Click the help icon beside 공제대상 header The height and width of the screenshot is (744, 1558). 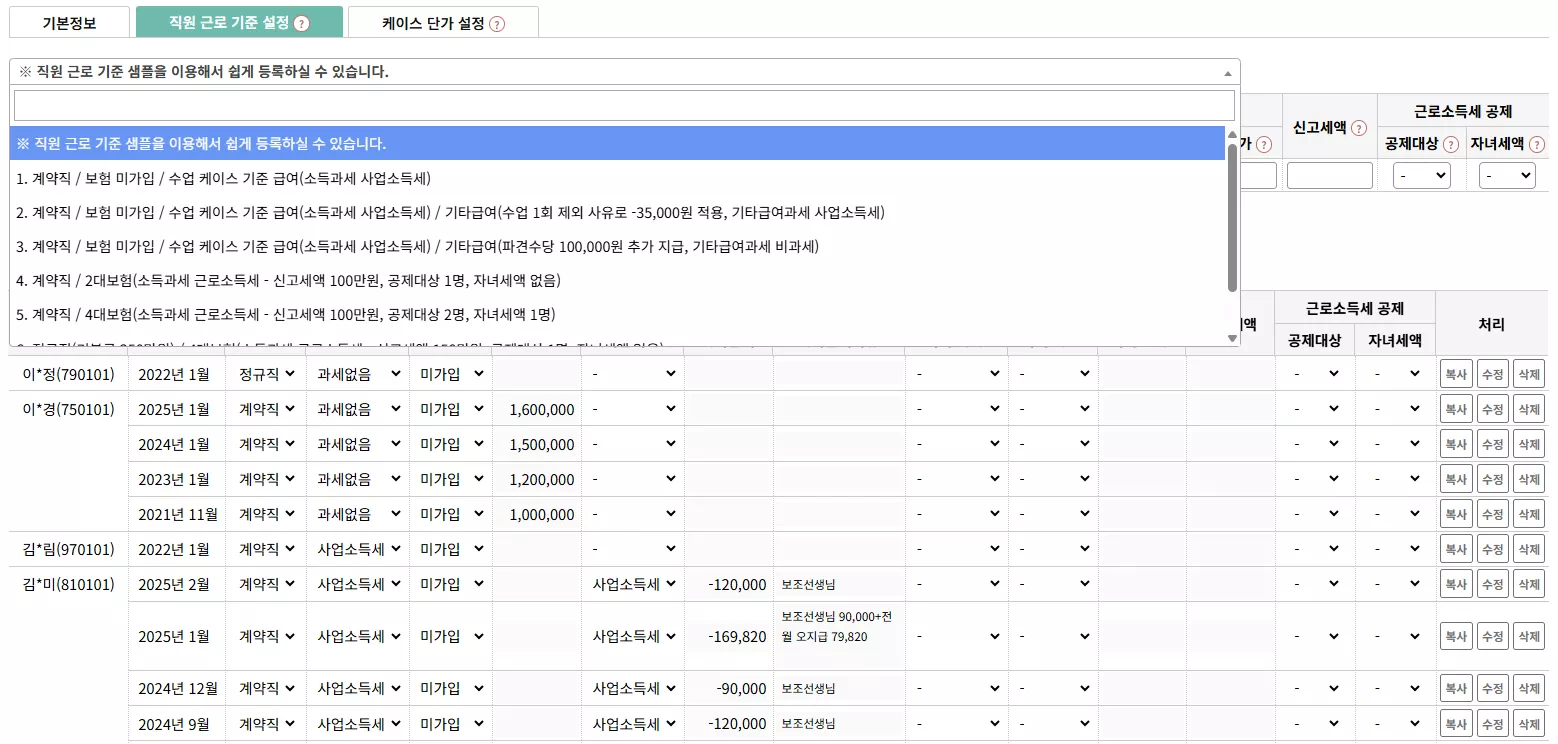click(x=1452, y=144)
